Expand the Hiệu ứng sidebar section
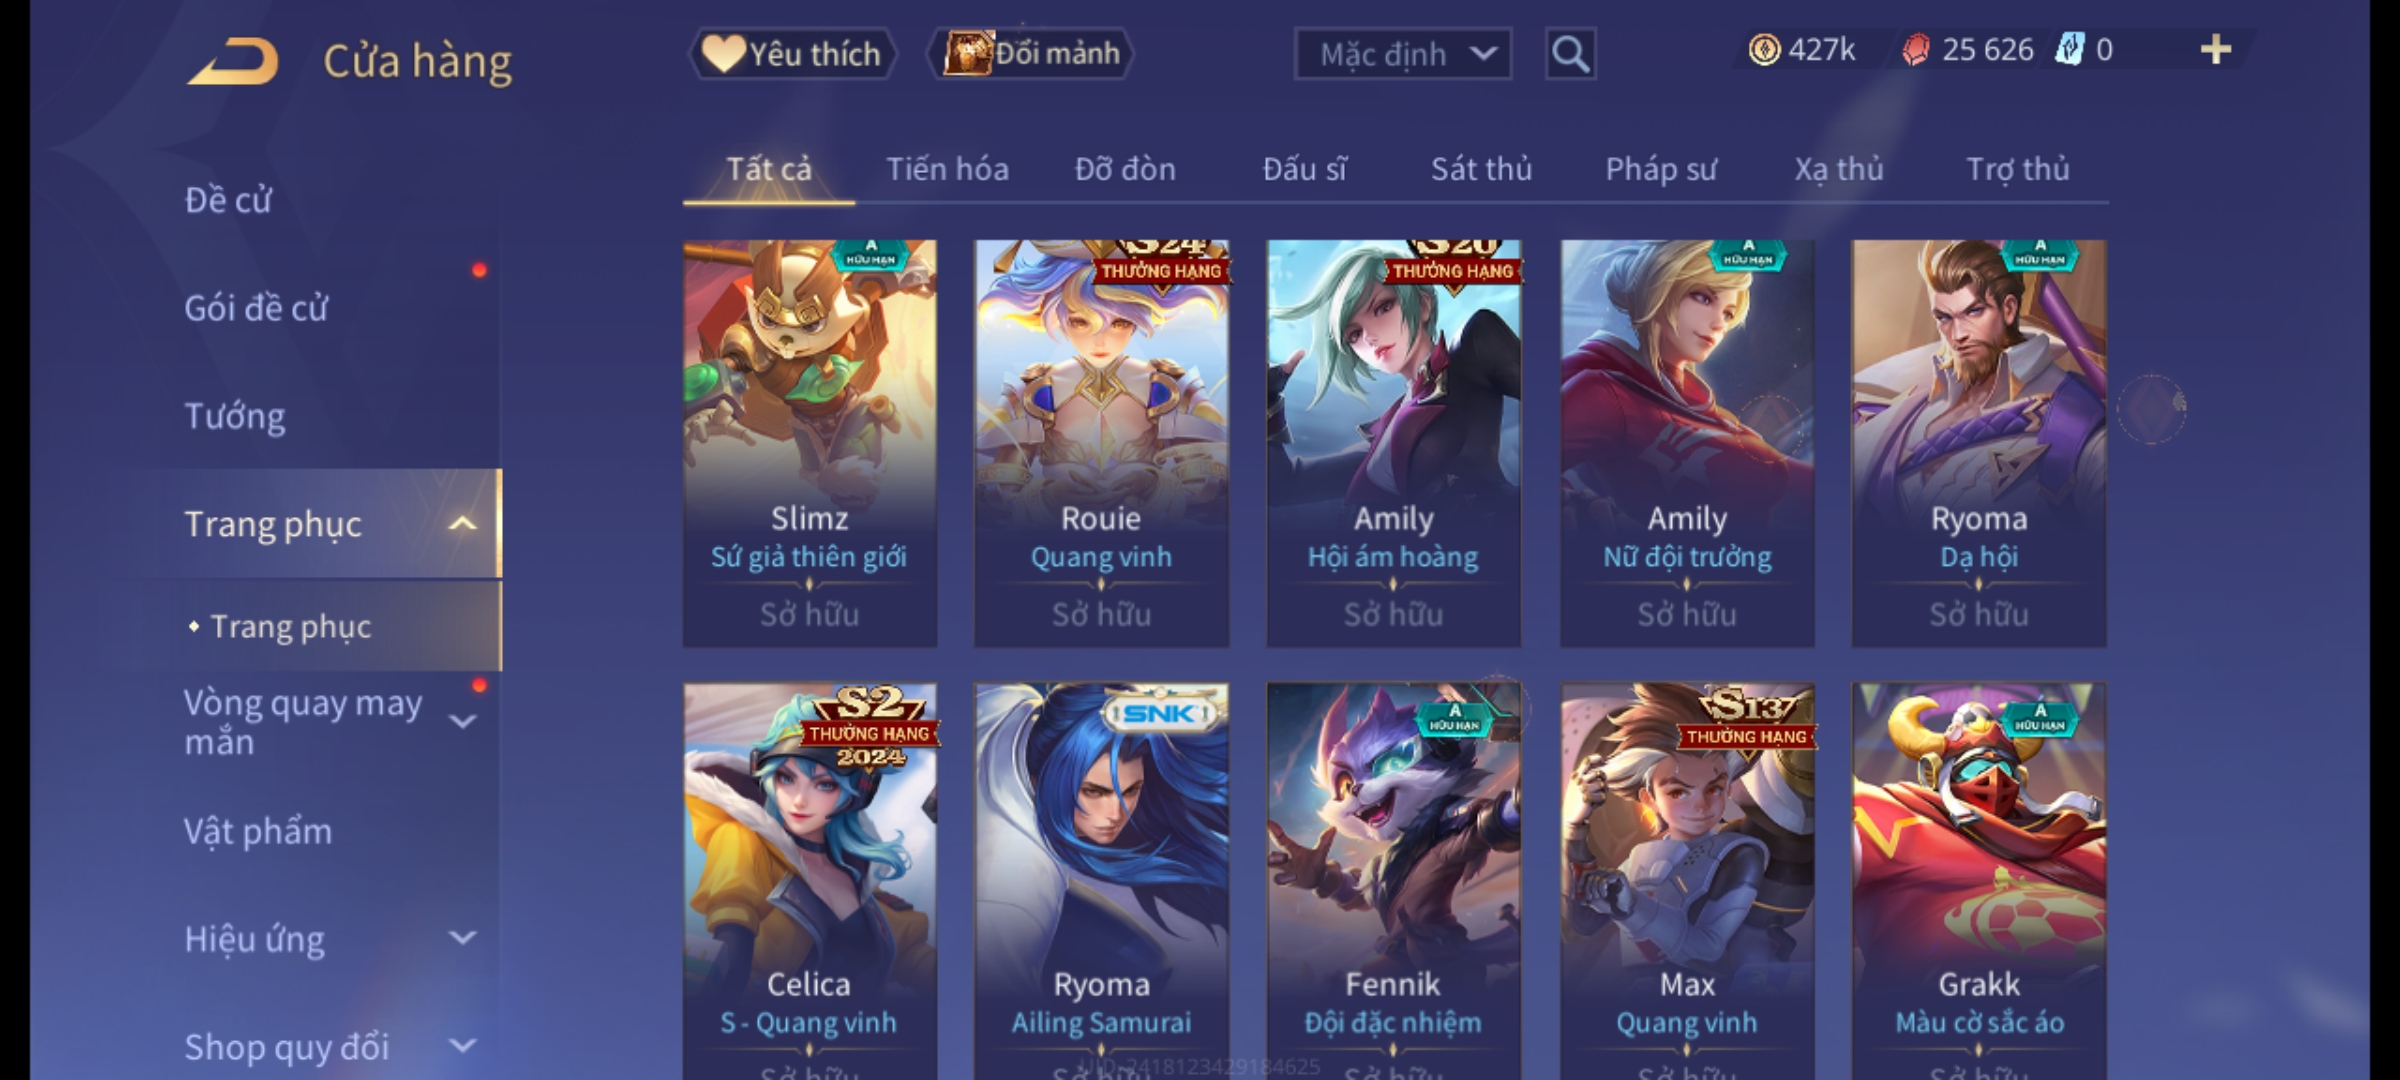2400x1080 pixels. 462,938
